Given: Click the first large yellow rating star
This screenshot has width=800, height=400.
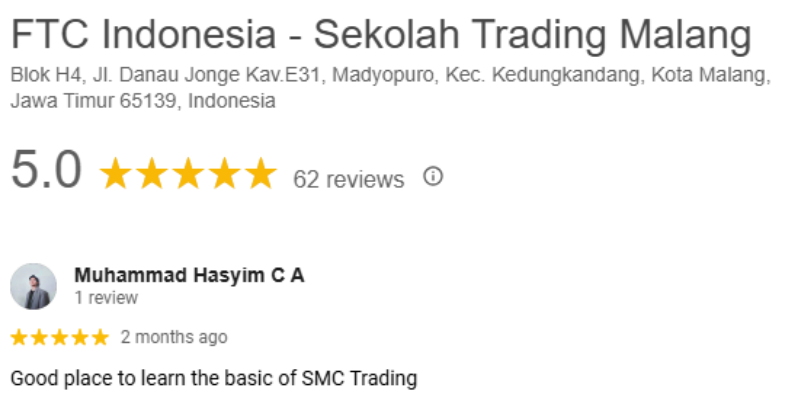Looking at the screenshot, I should point(117,174).
